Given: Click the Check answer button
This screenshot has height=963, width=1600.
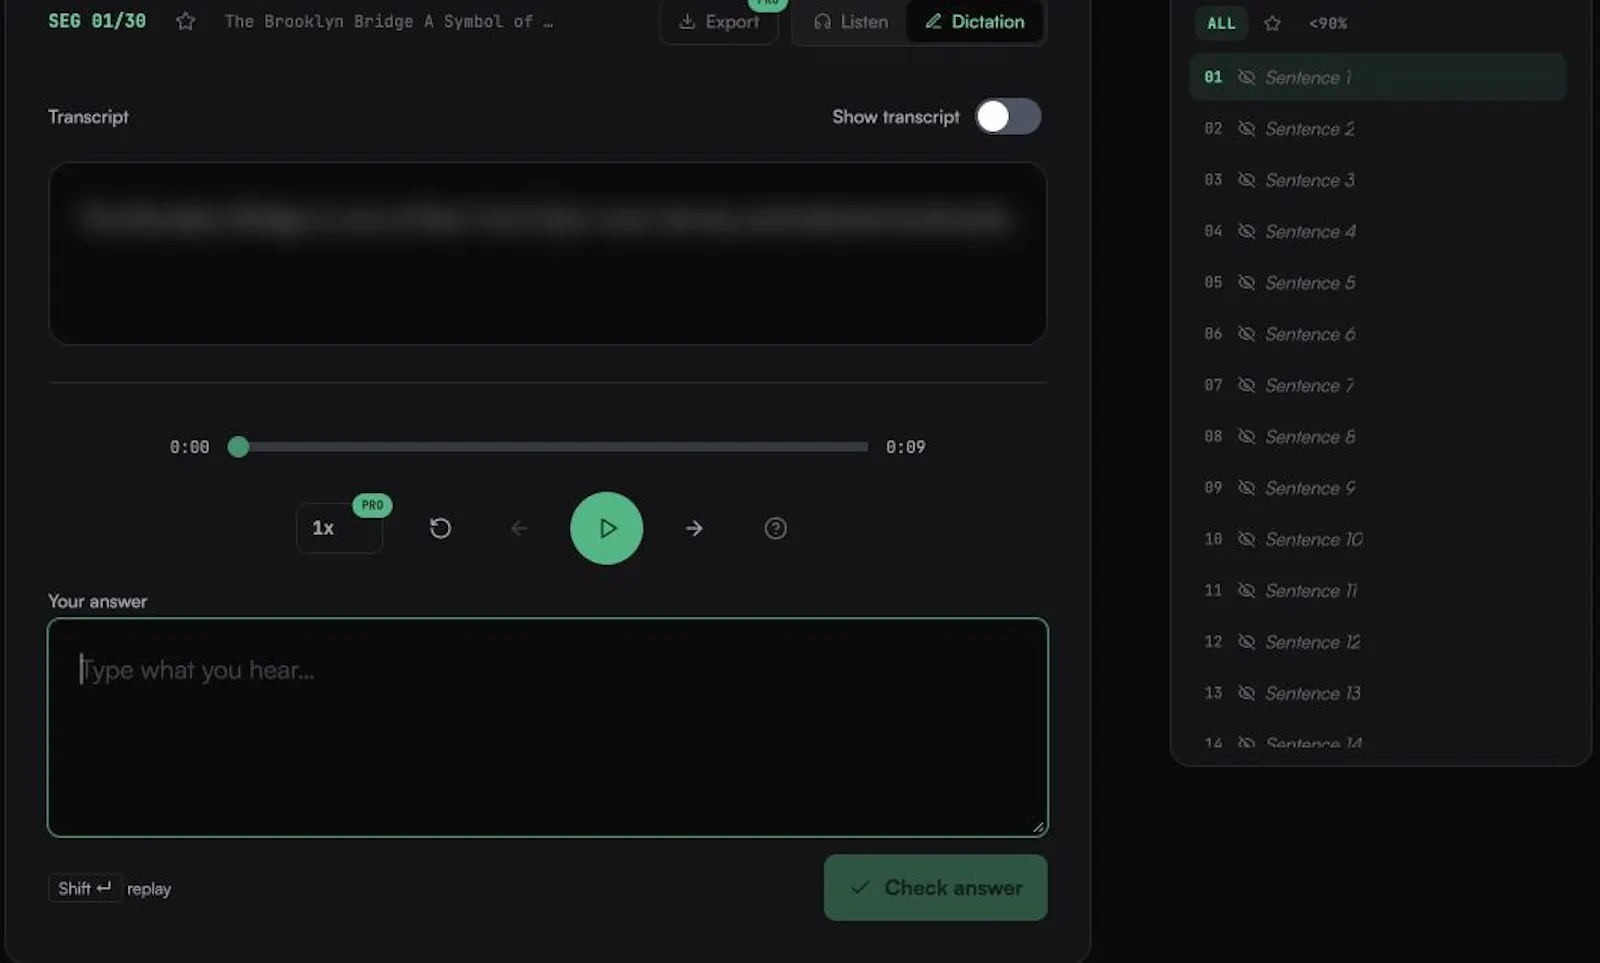Looking at the screenshot, I should pyautogui.click(x=935, y=887).
